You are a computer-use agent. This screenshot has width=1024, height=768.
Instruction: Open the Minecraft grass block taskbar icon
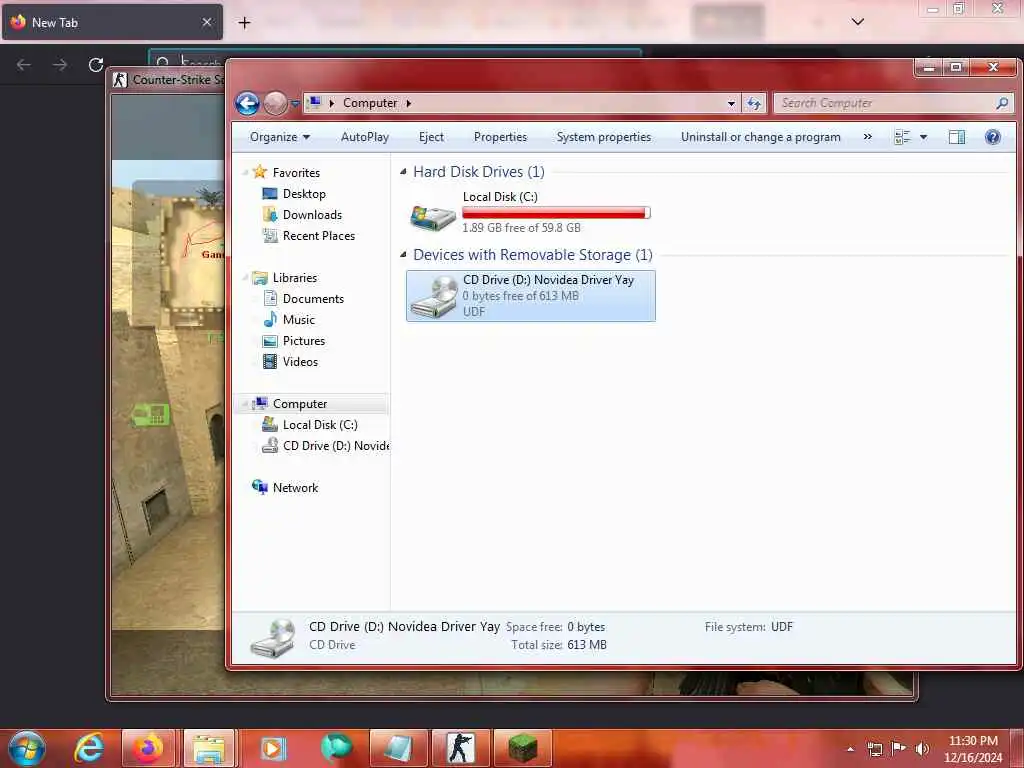tap(522, 748)
